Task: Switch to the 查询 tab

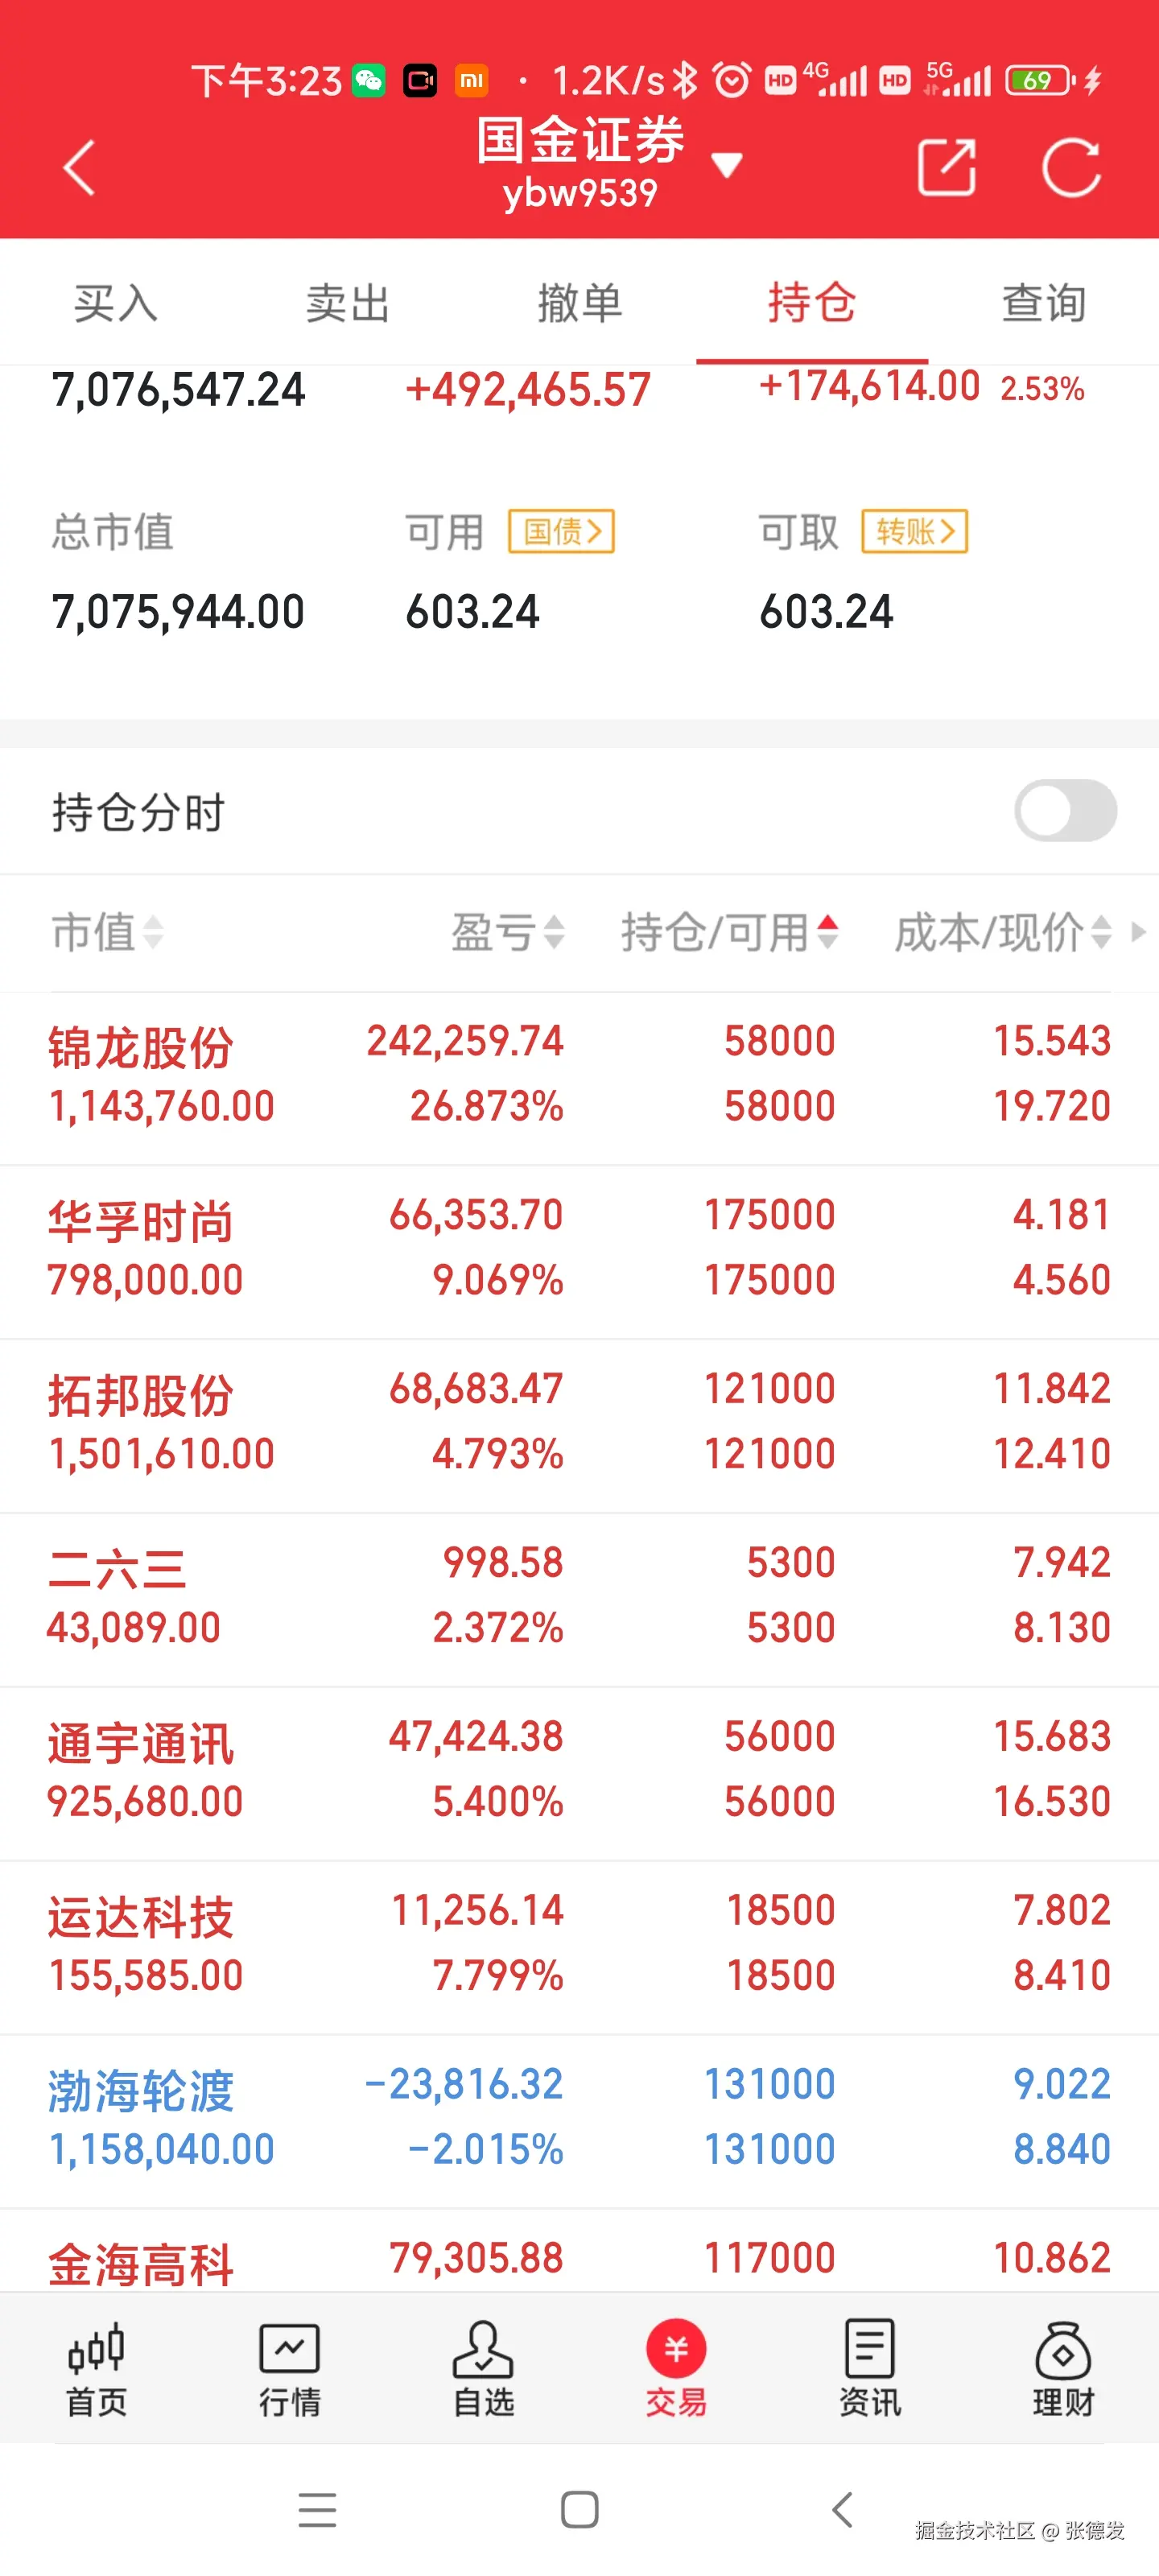Action: pyautogui.click(x=1043, y=302)
